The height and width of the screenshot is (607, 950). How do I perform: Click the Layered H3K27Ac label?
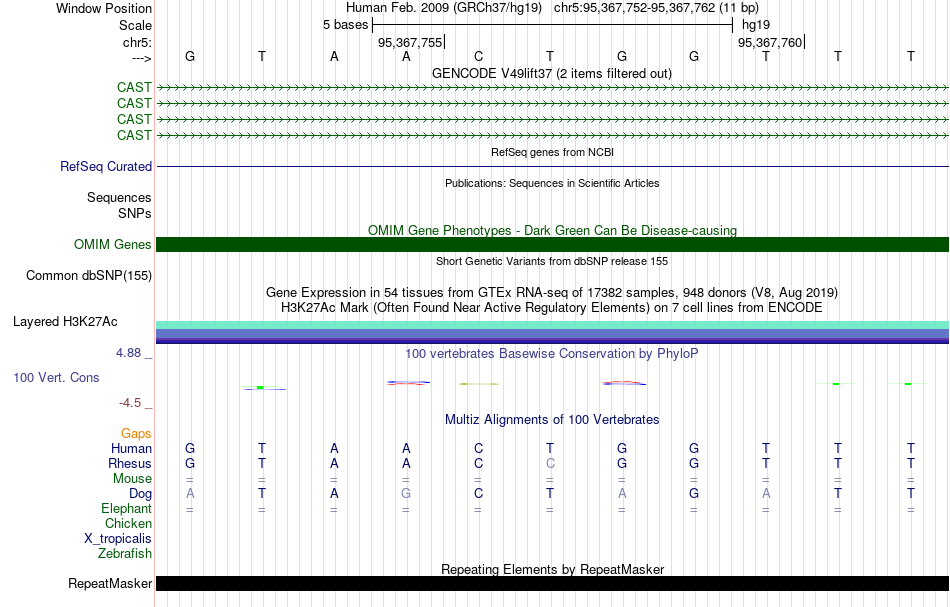(x=65, y=322)
